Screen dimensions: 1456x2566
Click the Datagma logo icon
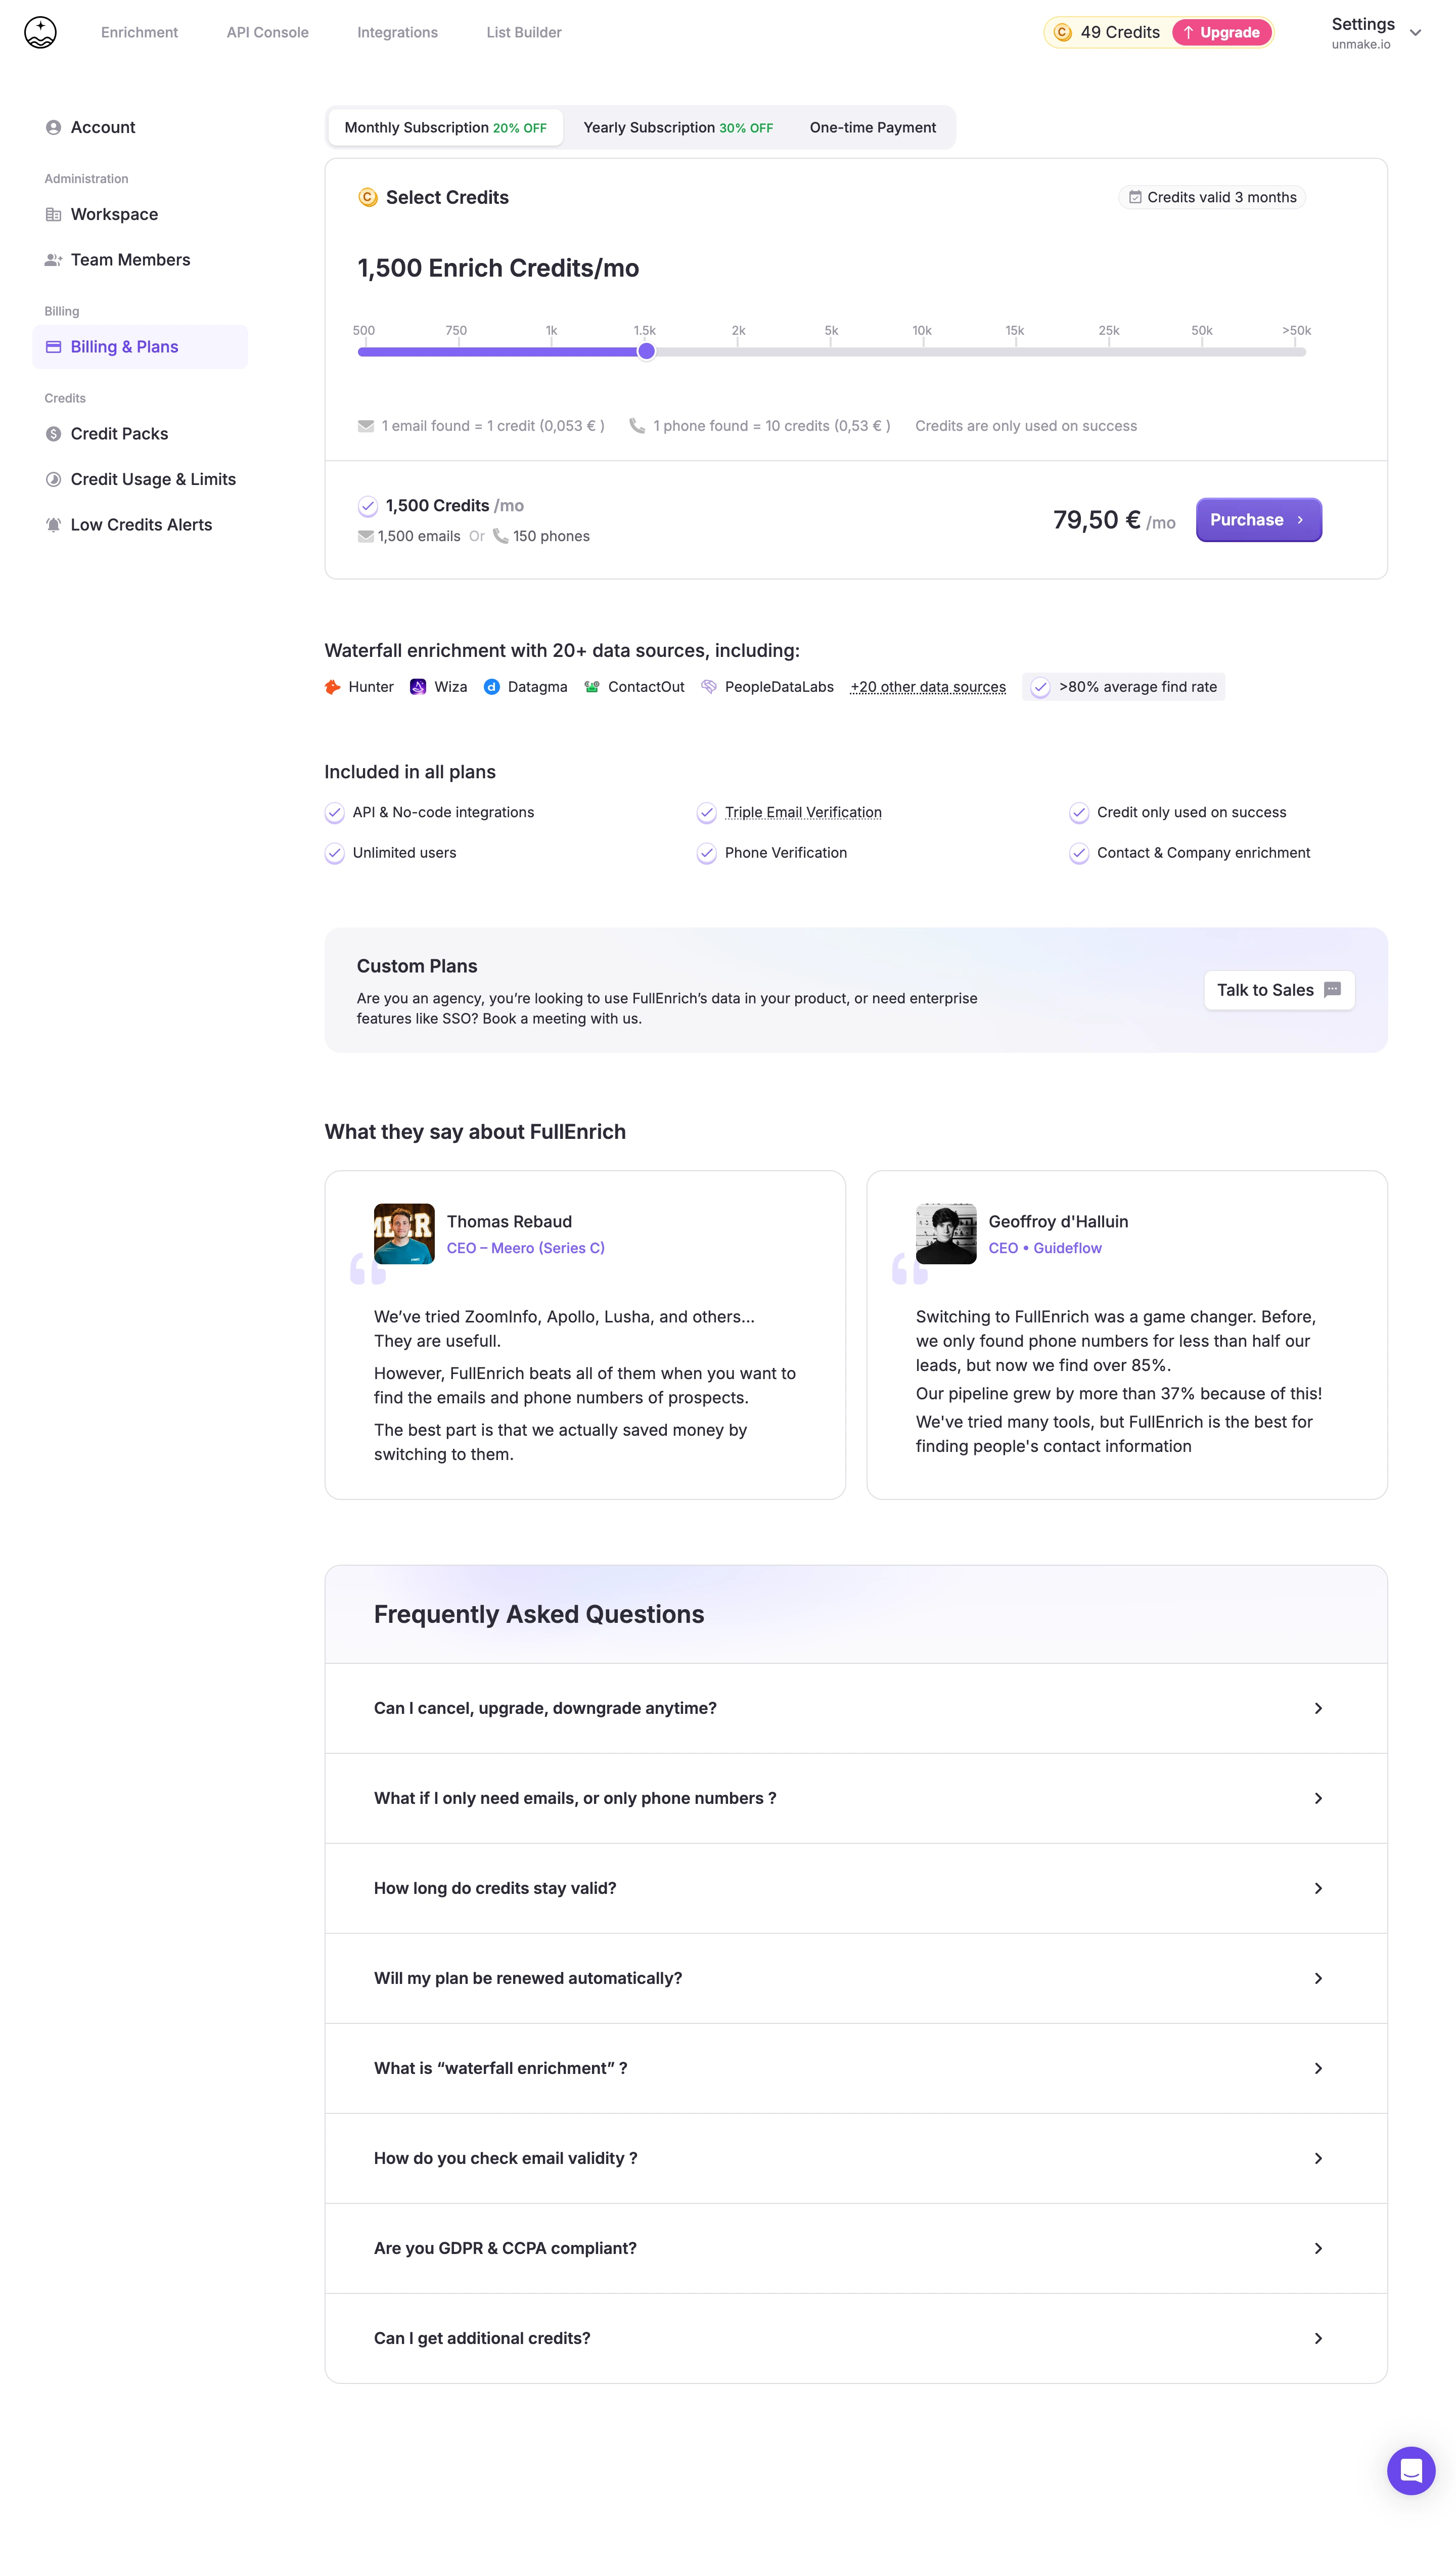pyautogui.click(x=491, y=687)
